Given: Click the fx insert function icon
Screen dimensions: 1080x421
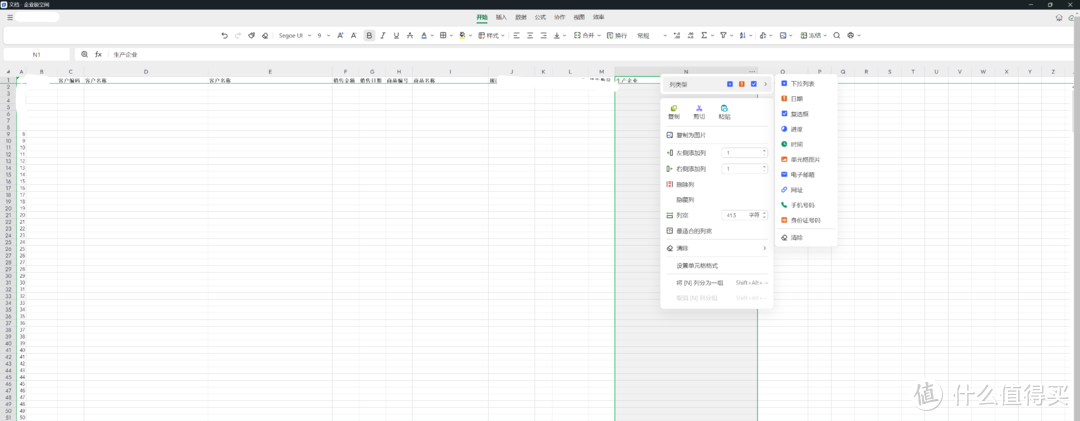Looking at the screenshot, I should (x=98, y=54).
